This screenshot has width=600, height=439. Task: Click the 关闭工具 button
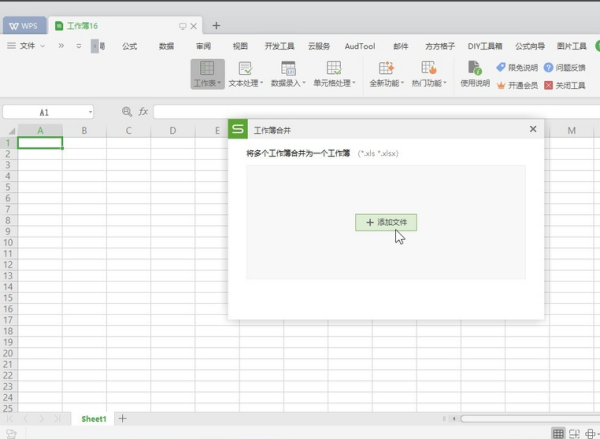(563, 85)
